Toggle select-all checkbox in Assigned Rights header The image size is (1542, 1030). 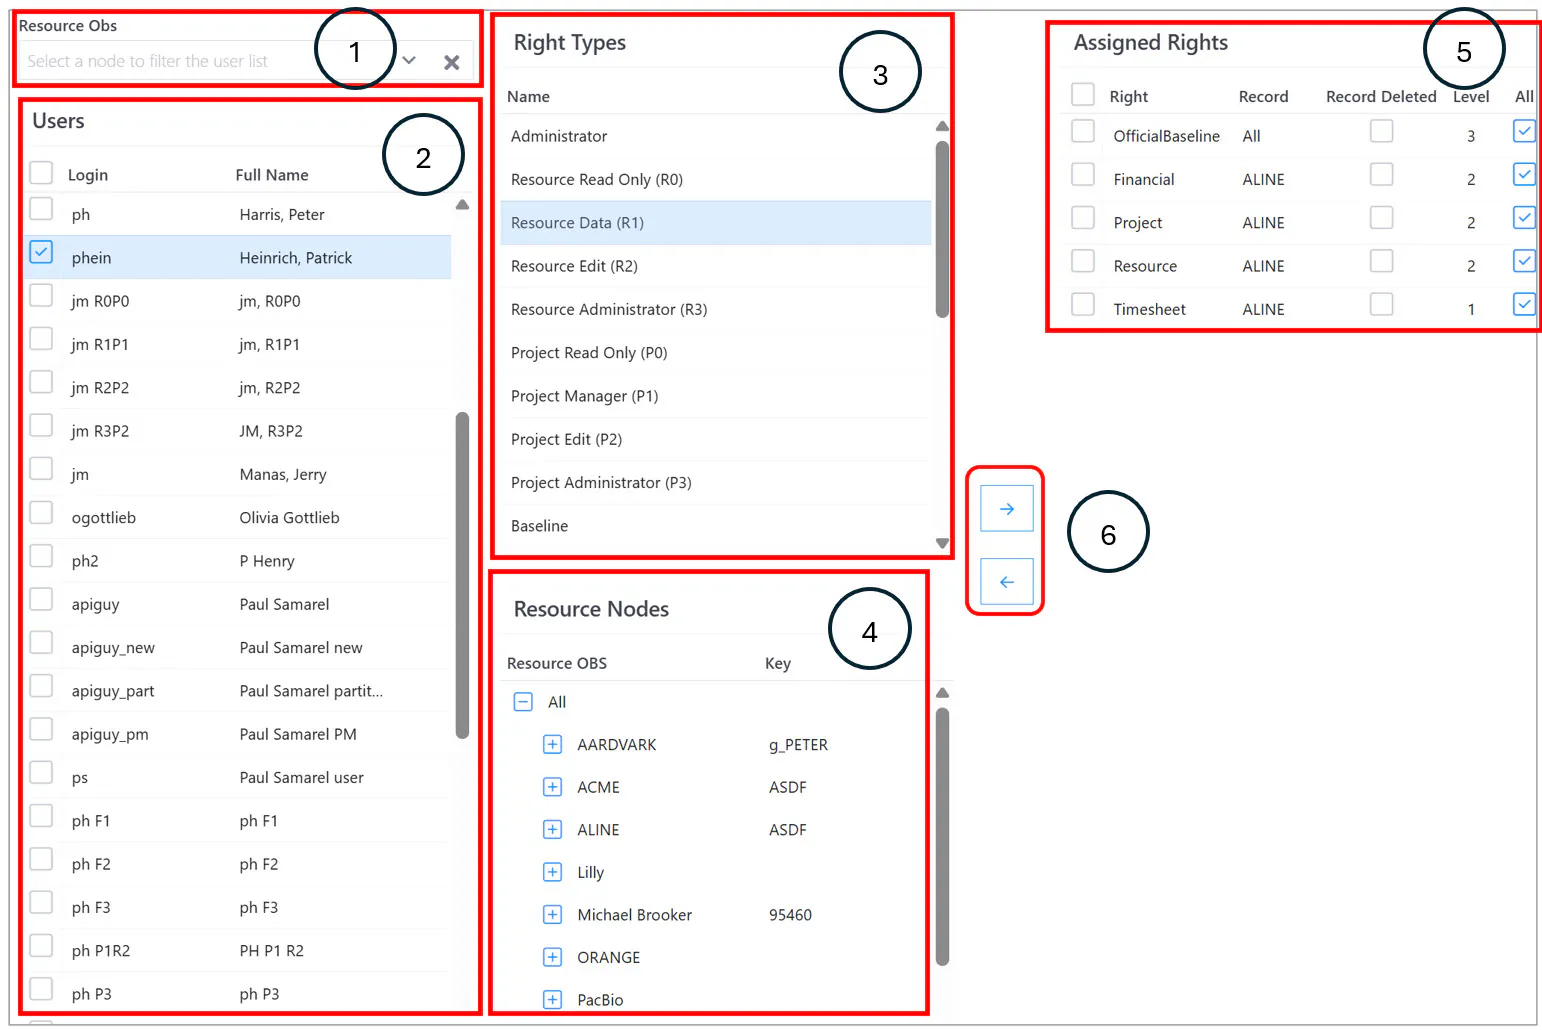[x=1083, y=94]
